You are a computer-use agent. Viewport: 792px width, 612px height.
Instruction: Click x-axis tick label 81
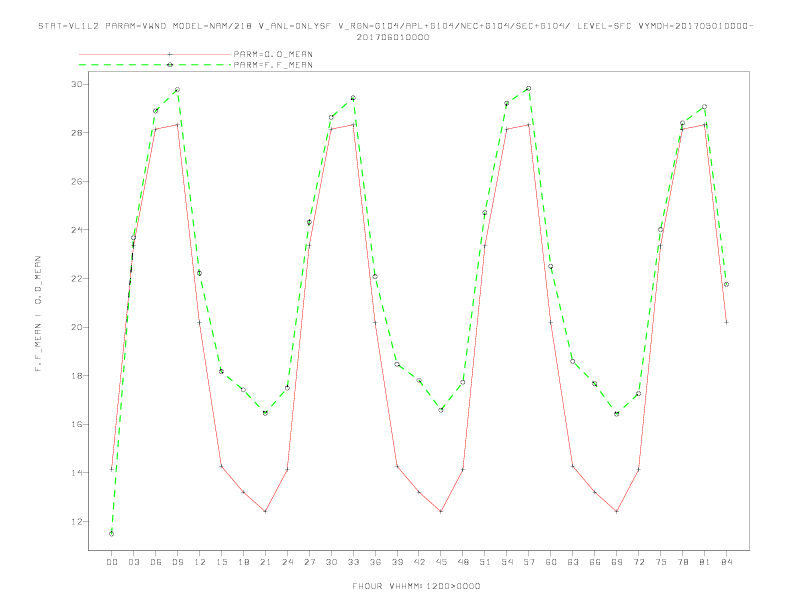pos(705,562)
